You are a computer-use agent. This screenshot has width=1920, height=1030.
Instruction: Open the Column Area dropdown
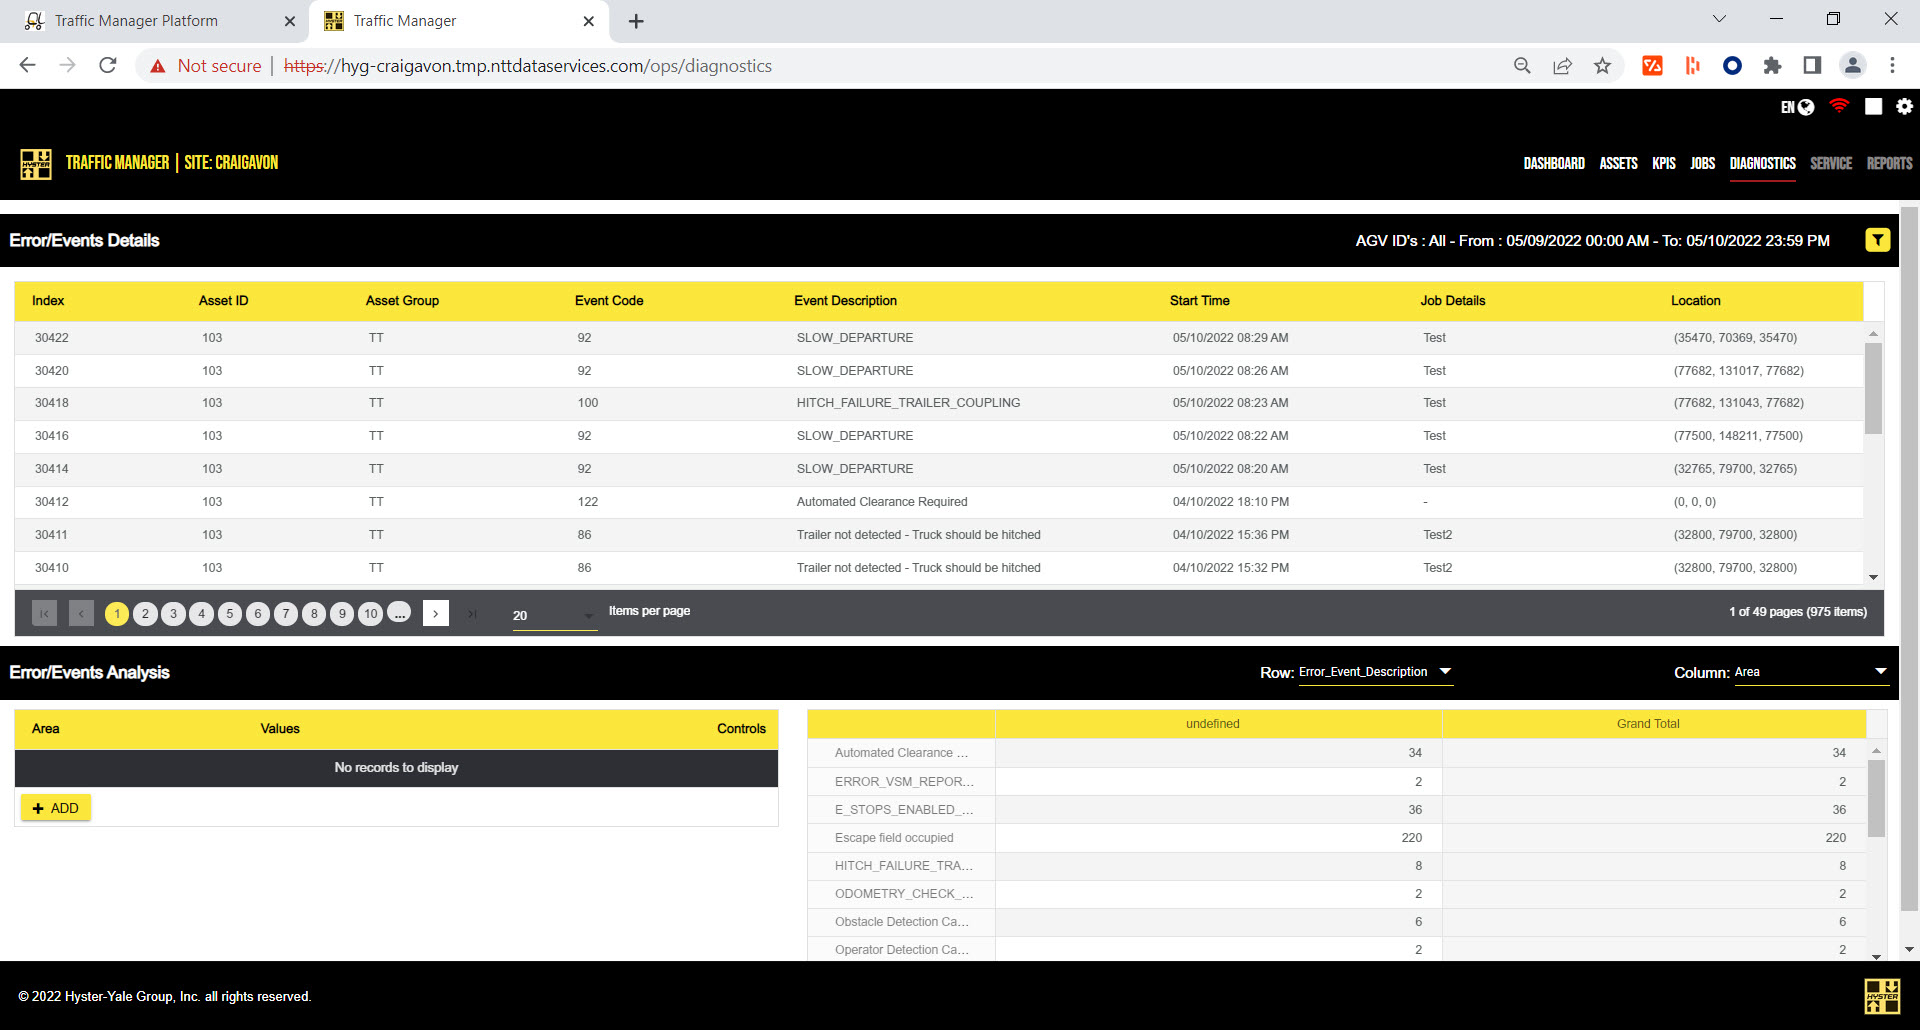[x=1810, y=672]
